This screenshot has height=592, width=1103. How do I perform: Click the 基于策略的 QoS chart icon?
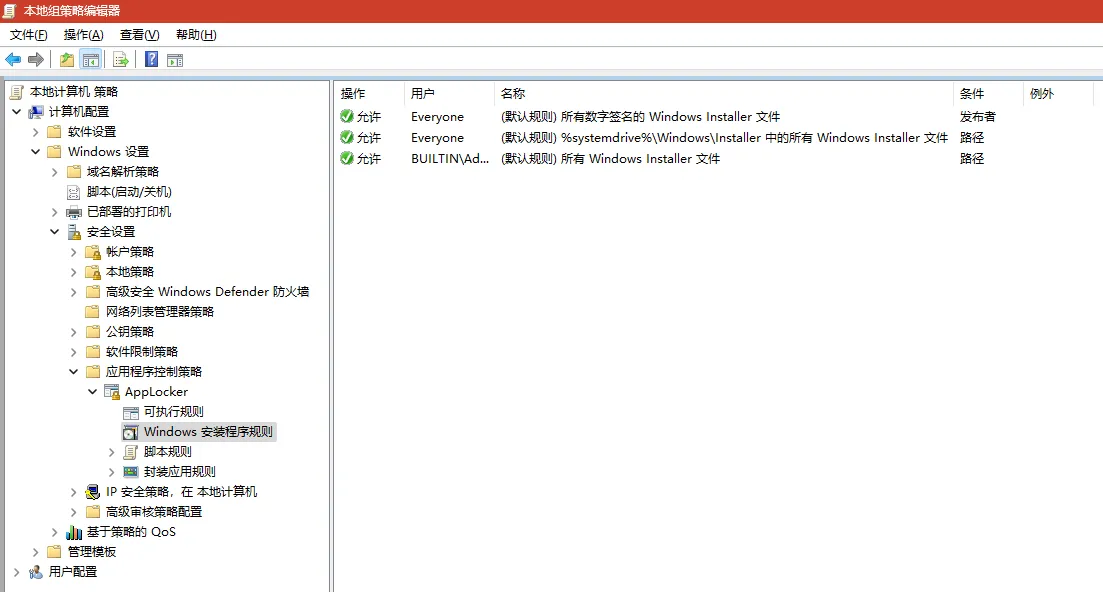coord(74,532)
